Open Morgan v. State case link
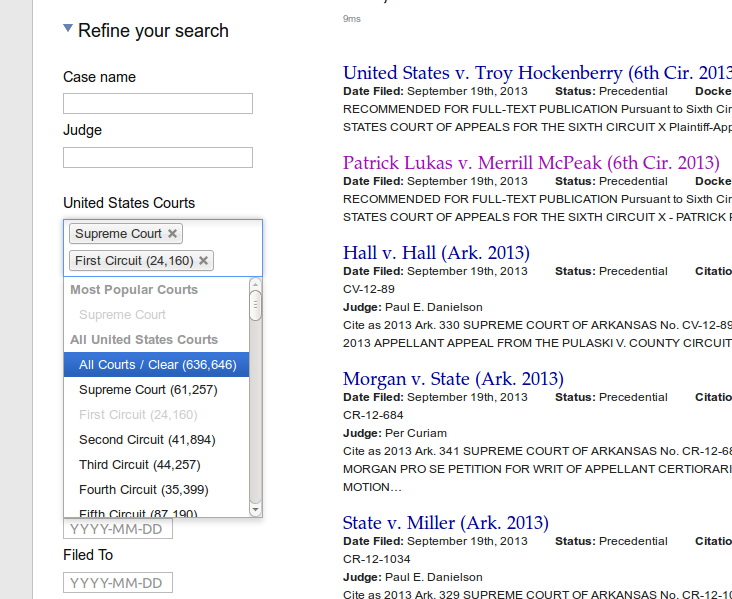The width and height of the screenshot is (732, 599). pos(453,379)
